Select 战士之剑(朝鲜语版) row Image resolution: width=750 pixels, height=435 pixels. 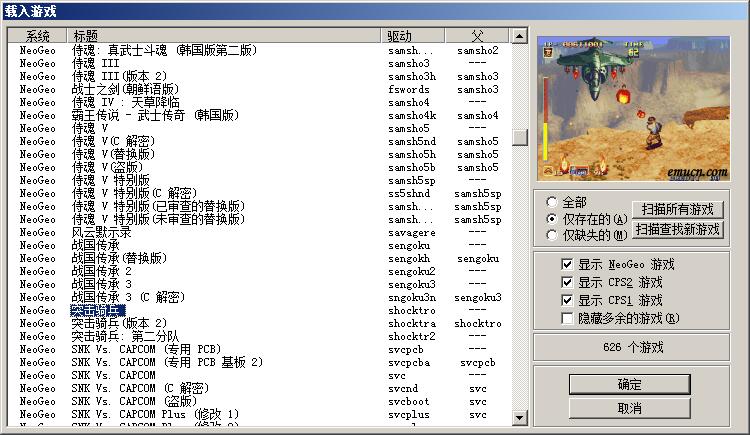click(x=259, y=89)
